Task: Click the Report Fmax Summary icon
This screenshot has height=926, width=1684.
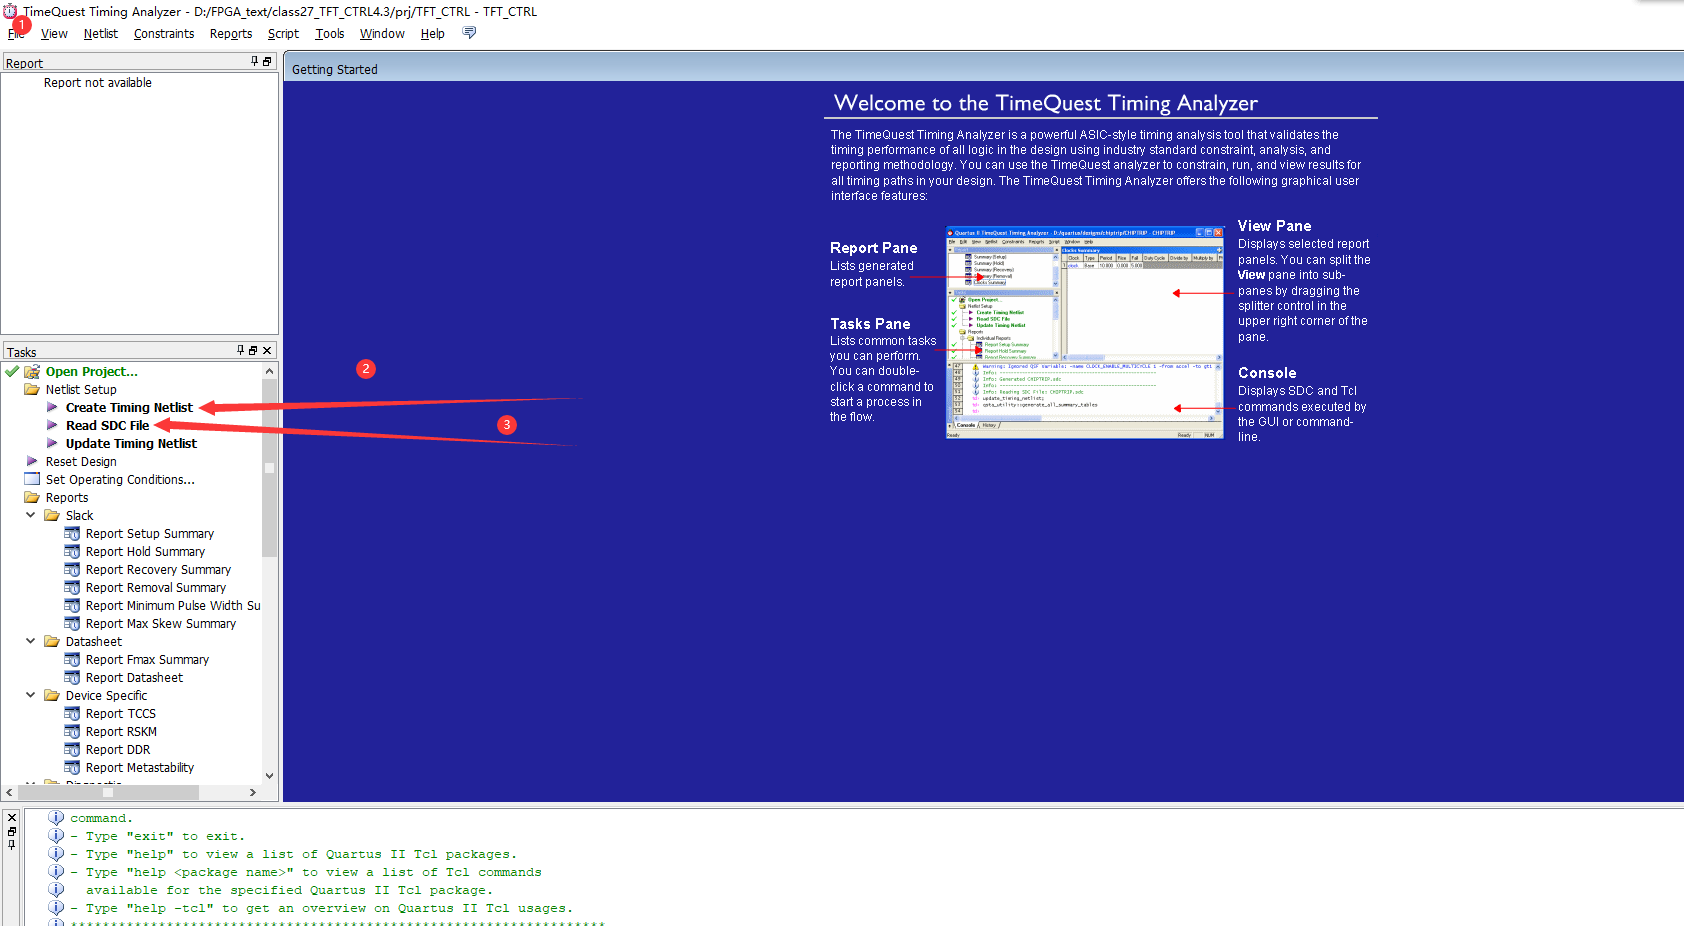Action: pyautogui.click(x=72, y=660)
